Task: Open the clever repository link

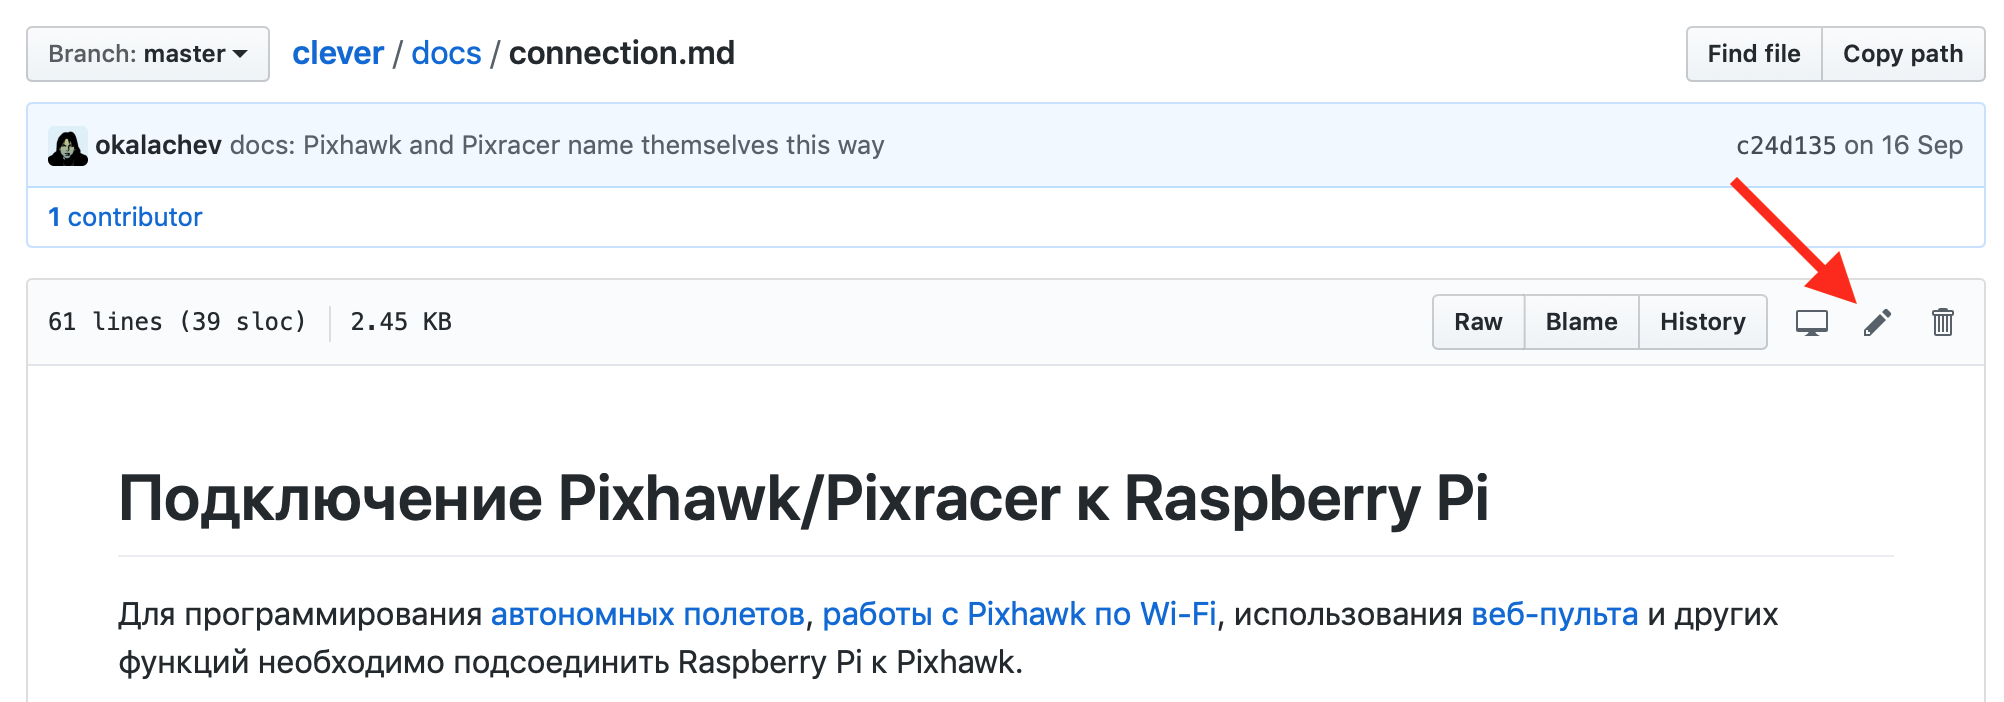Action: coord(338,53)
